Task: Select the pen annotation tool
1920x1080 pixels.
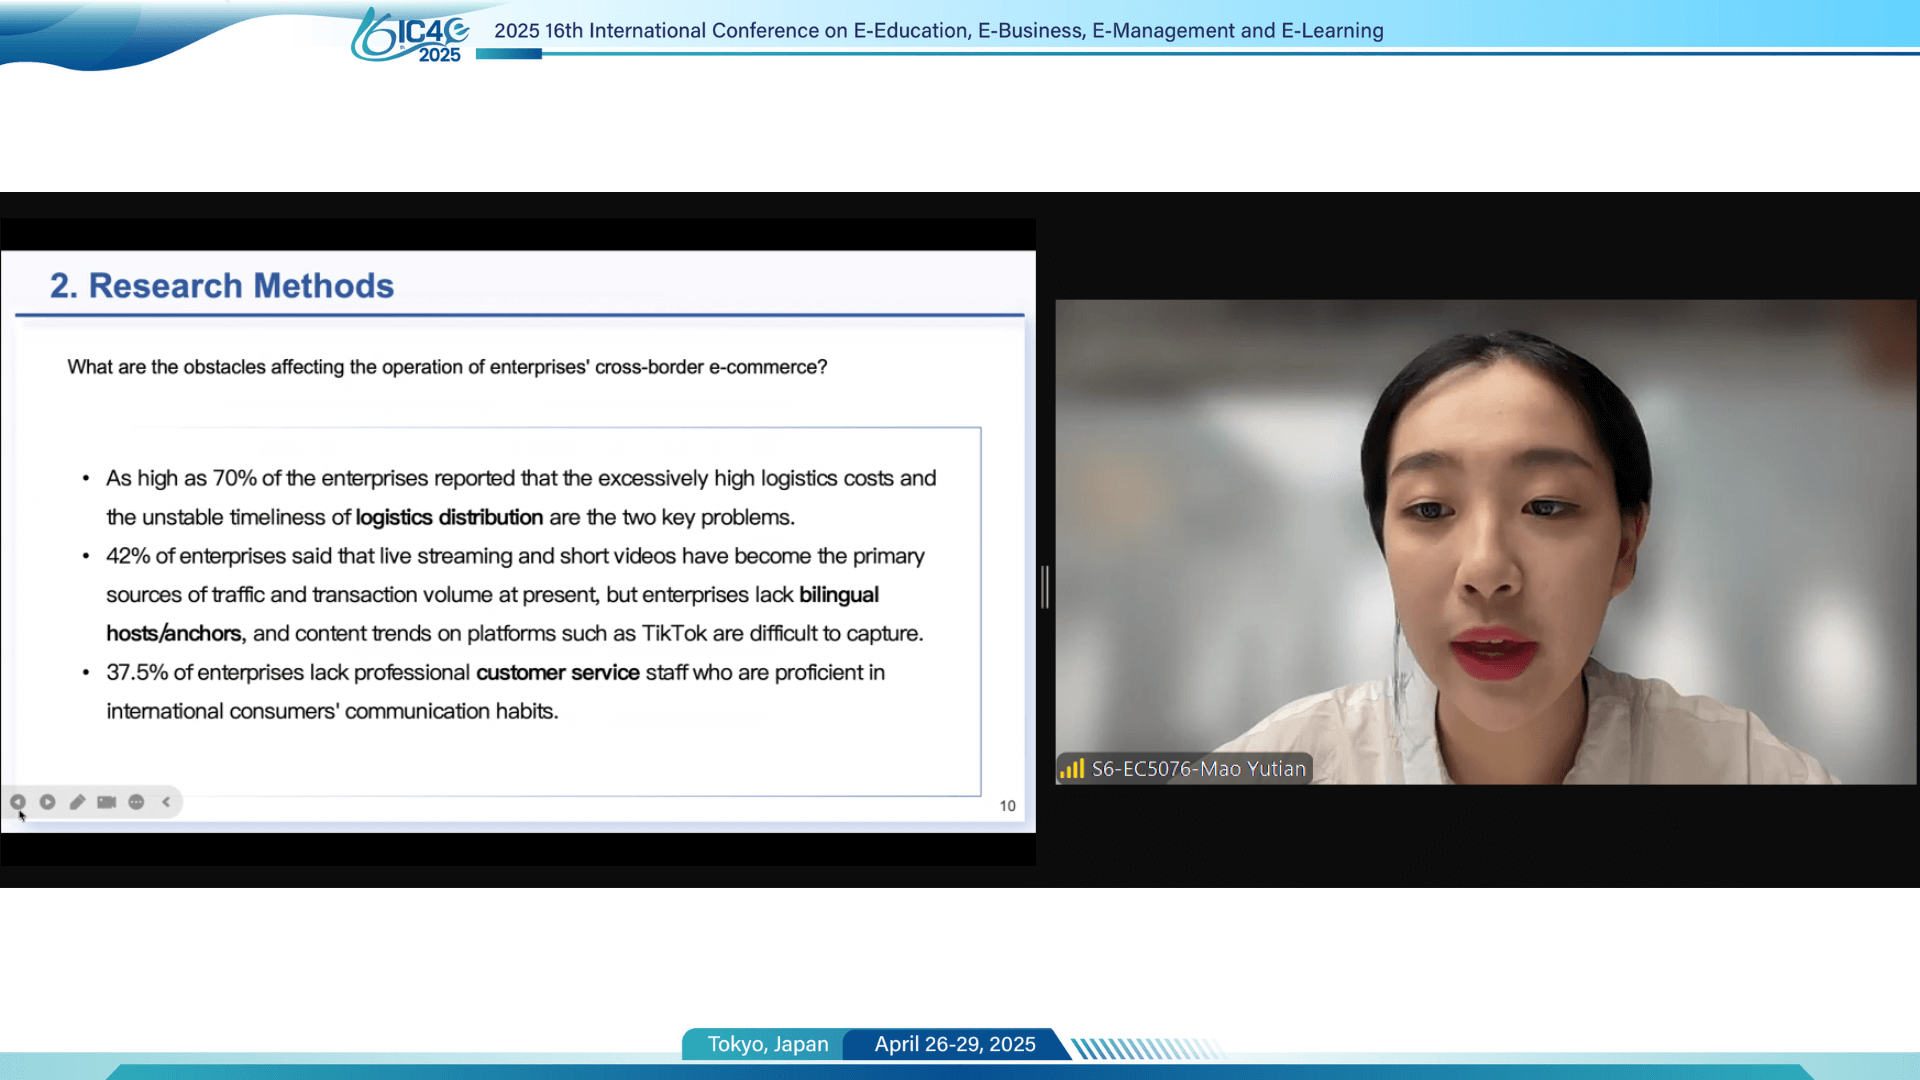Action: (77, 802)
